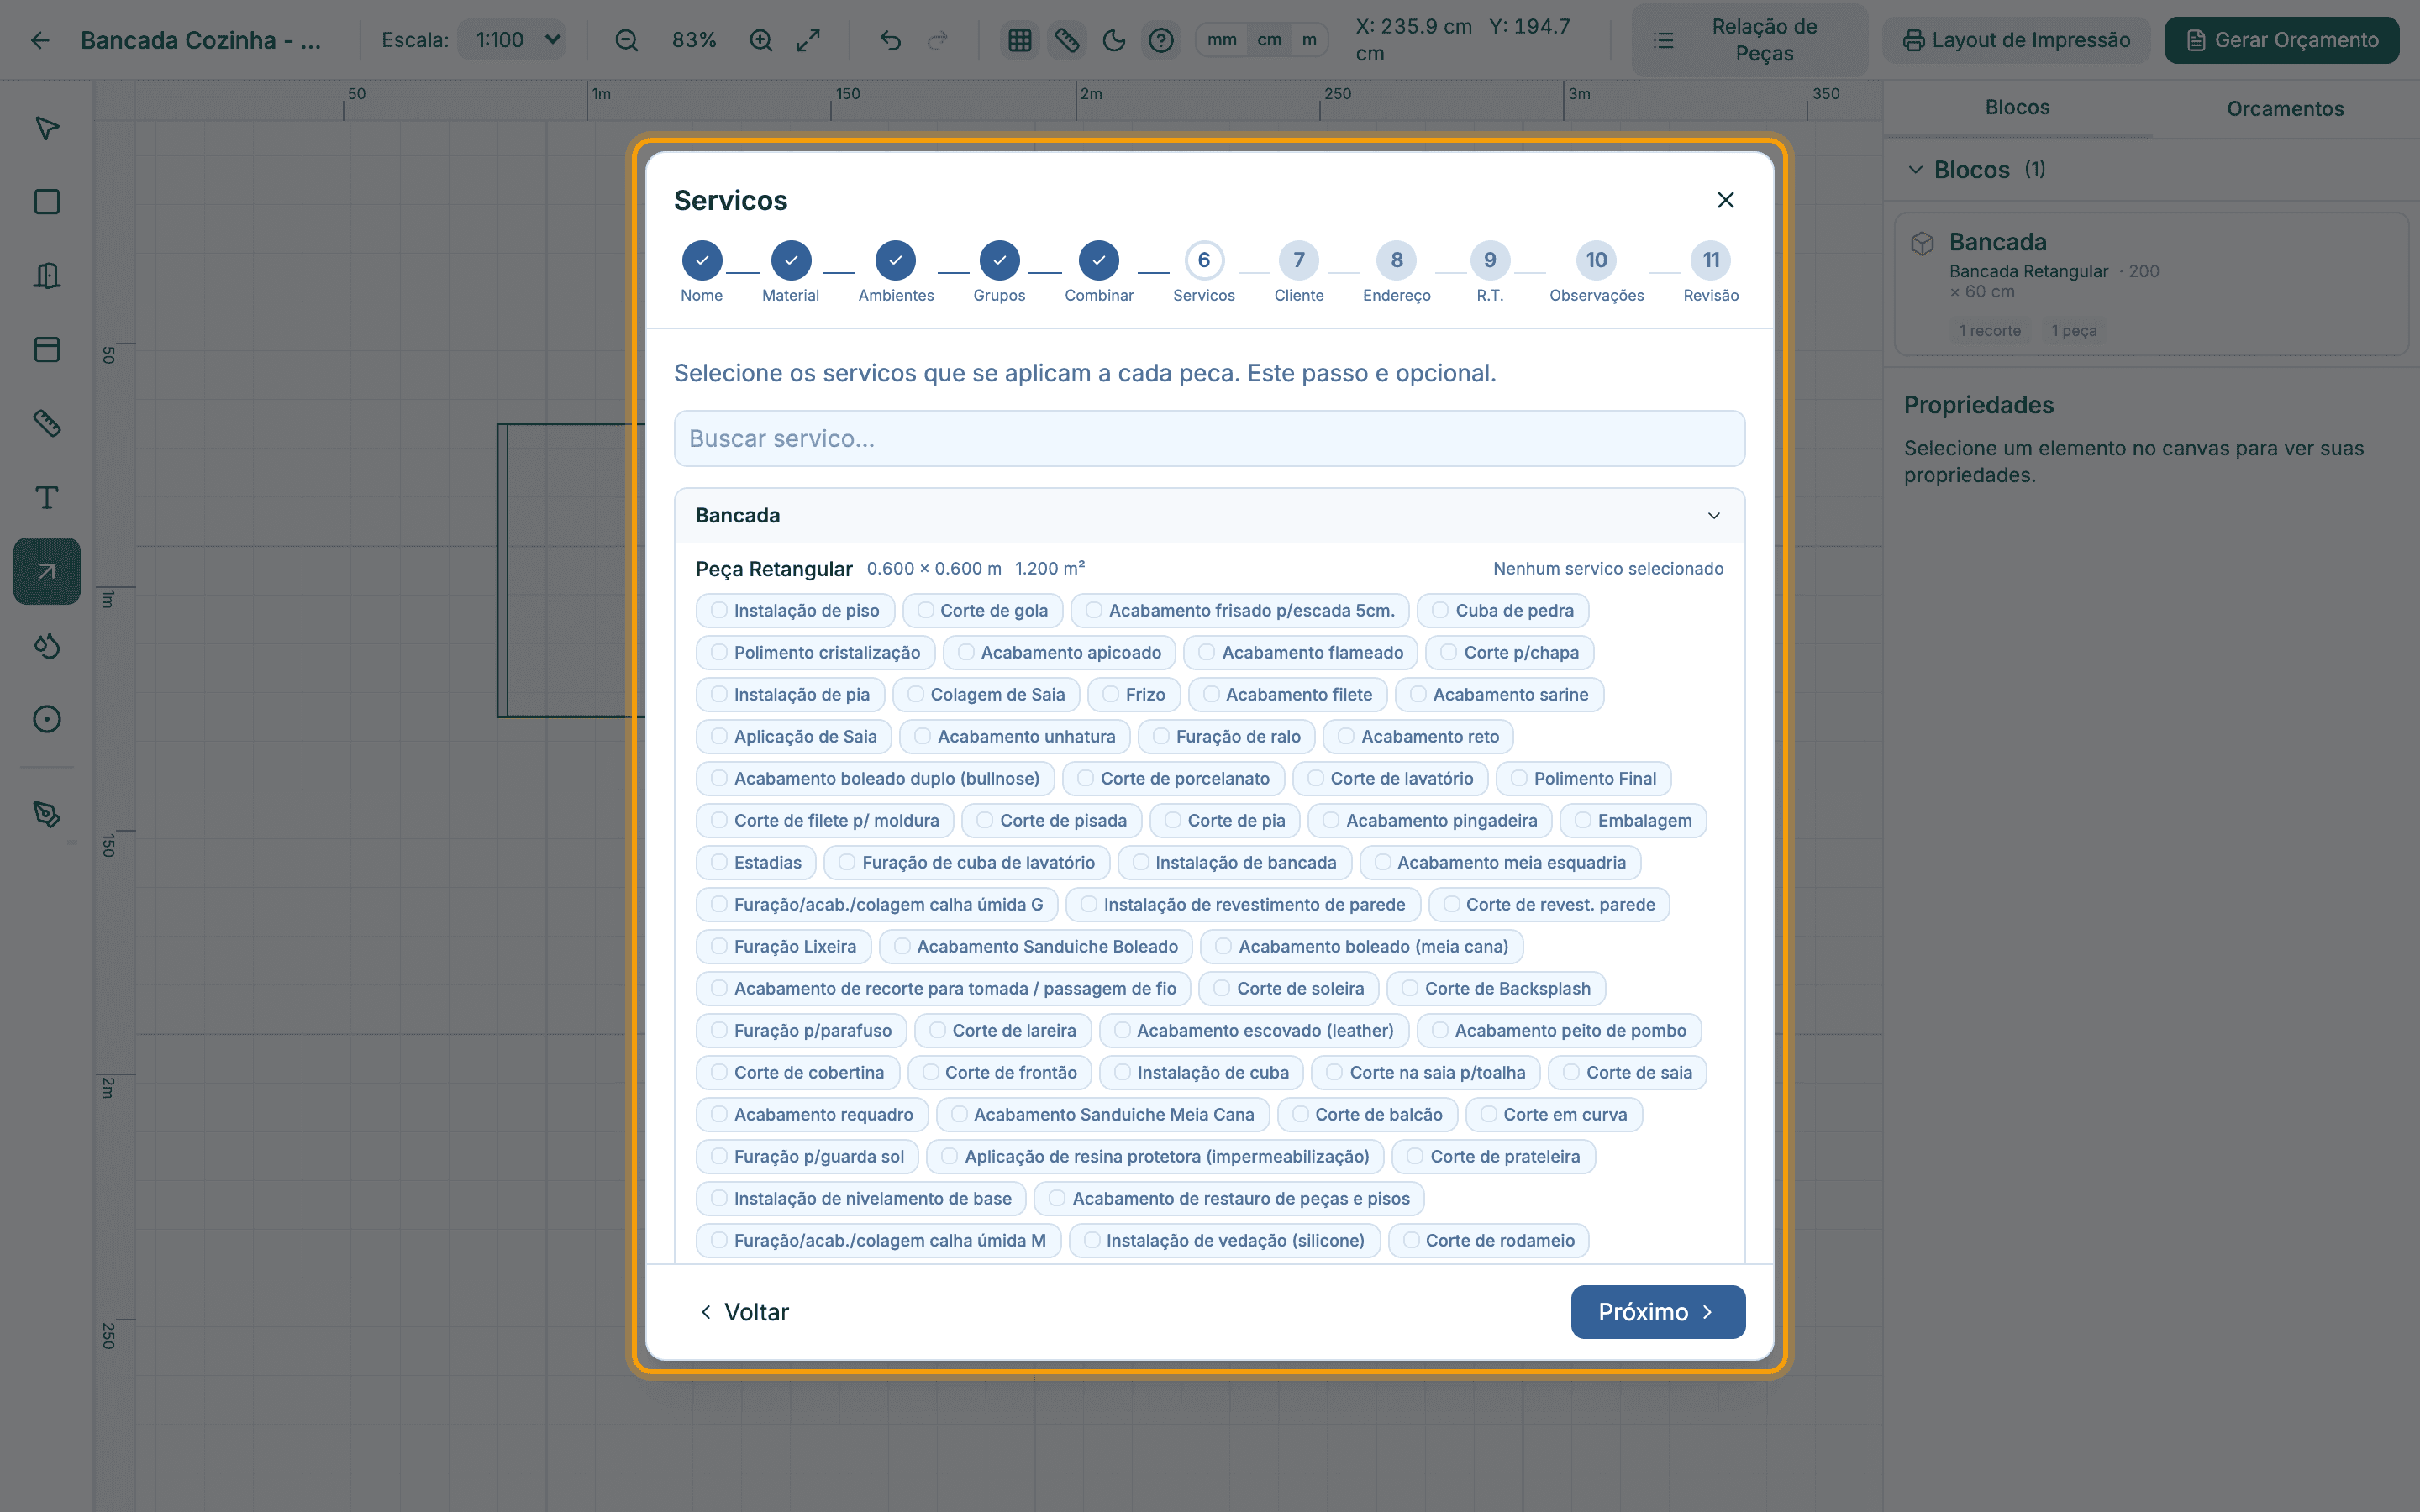The height and width of the screenshot is (1512, 2420).
Task: Select the Bancada block card
Action: coord(2151,284)
